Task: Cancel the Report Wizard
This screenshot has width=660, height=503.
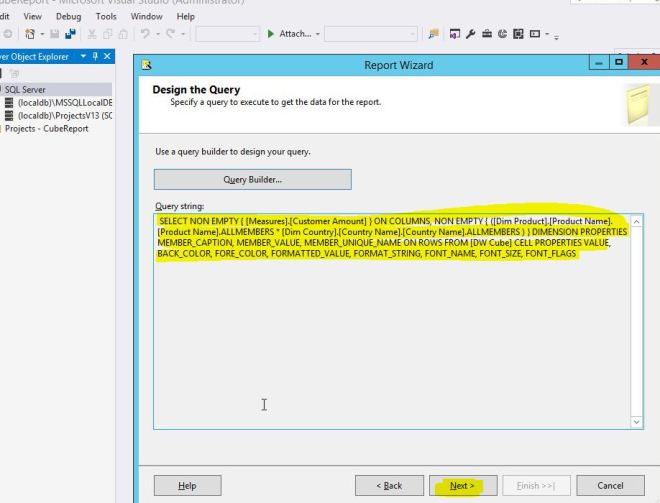Action: [x=607, y=486]
